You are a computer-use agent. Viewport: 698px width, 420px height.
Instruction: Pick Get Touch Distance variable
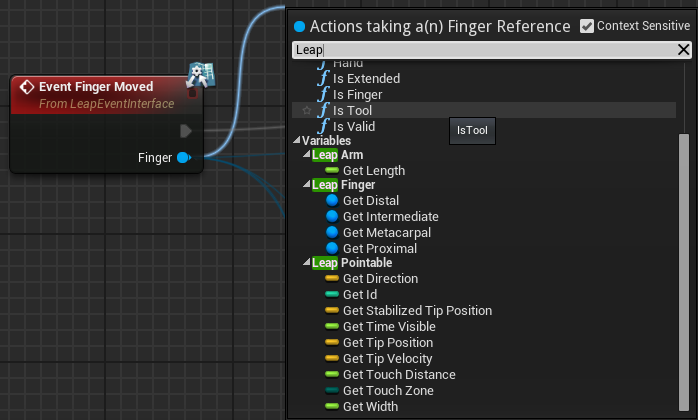point(390,375)
